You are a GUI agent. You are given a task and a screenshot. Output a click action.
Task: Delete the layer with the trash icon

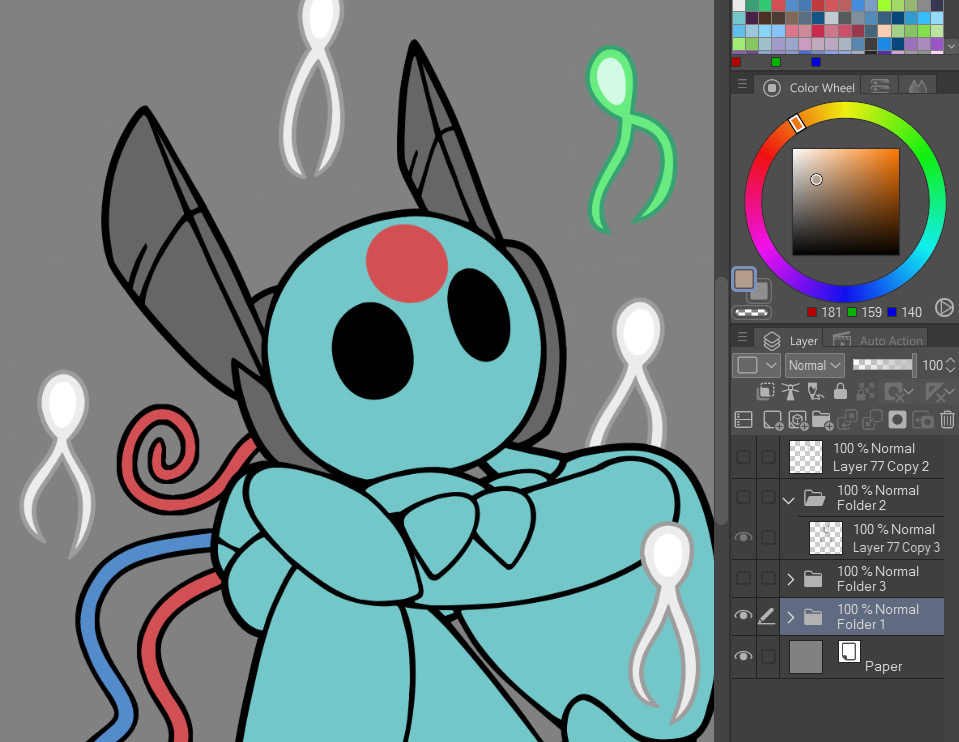click(948, 420)
